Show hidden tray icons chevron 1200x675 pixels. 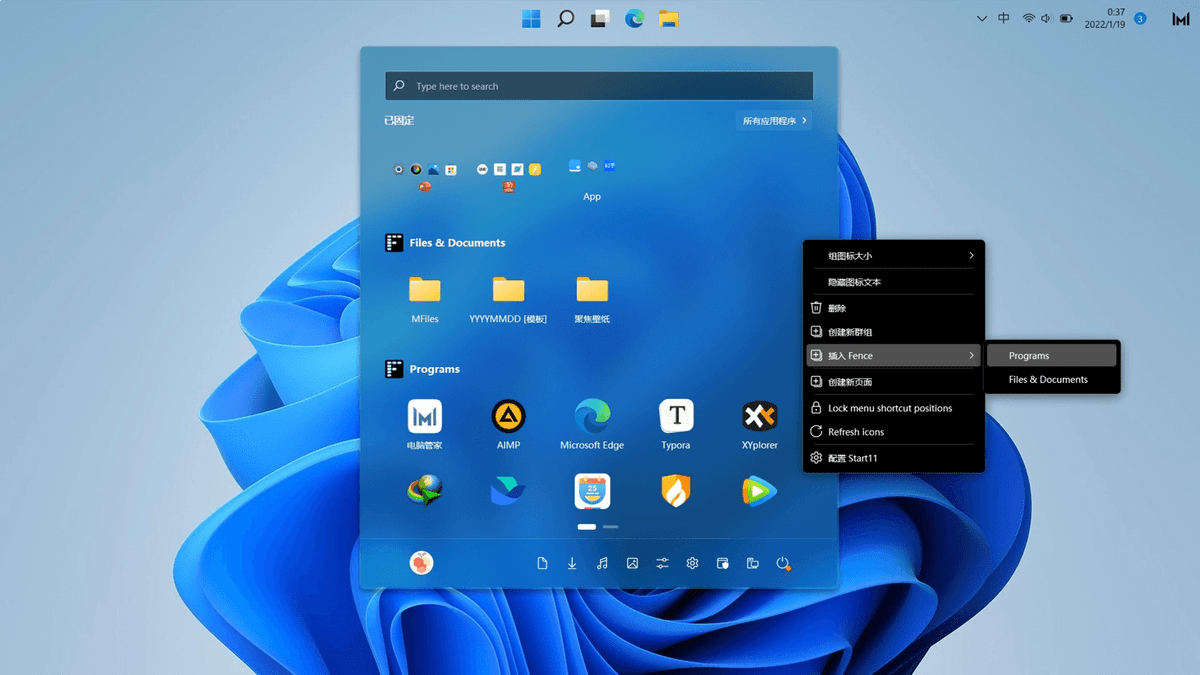[981, 19]
